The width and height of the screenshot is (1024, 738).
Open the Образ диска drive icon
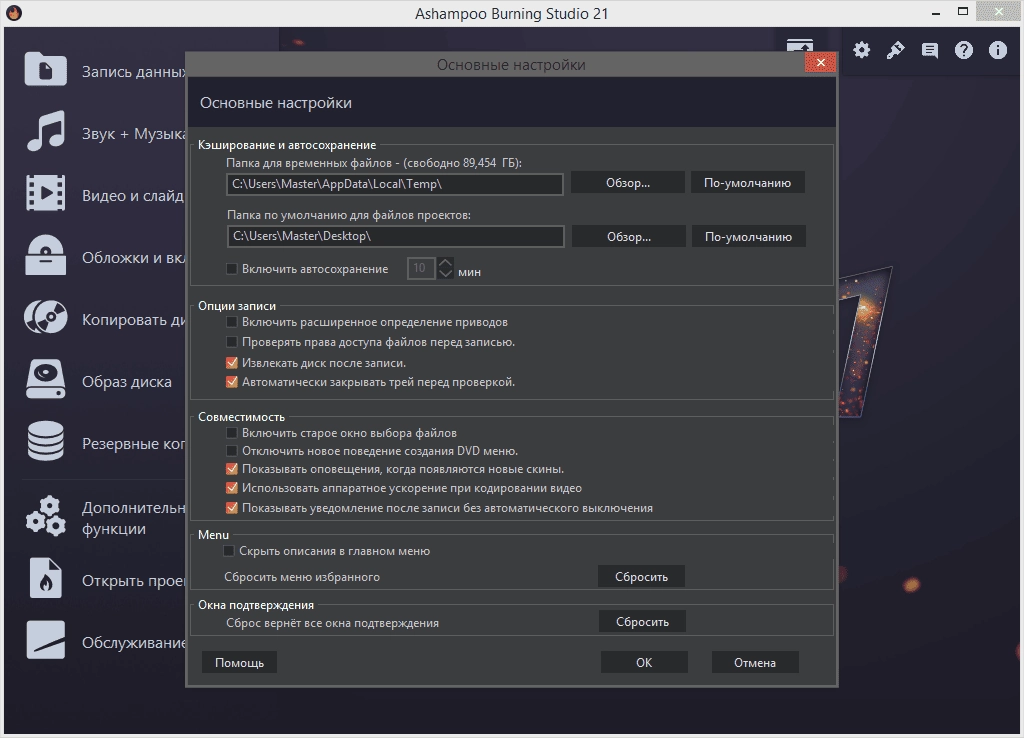pos(45,379)
